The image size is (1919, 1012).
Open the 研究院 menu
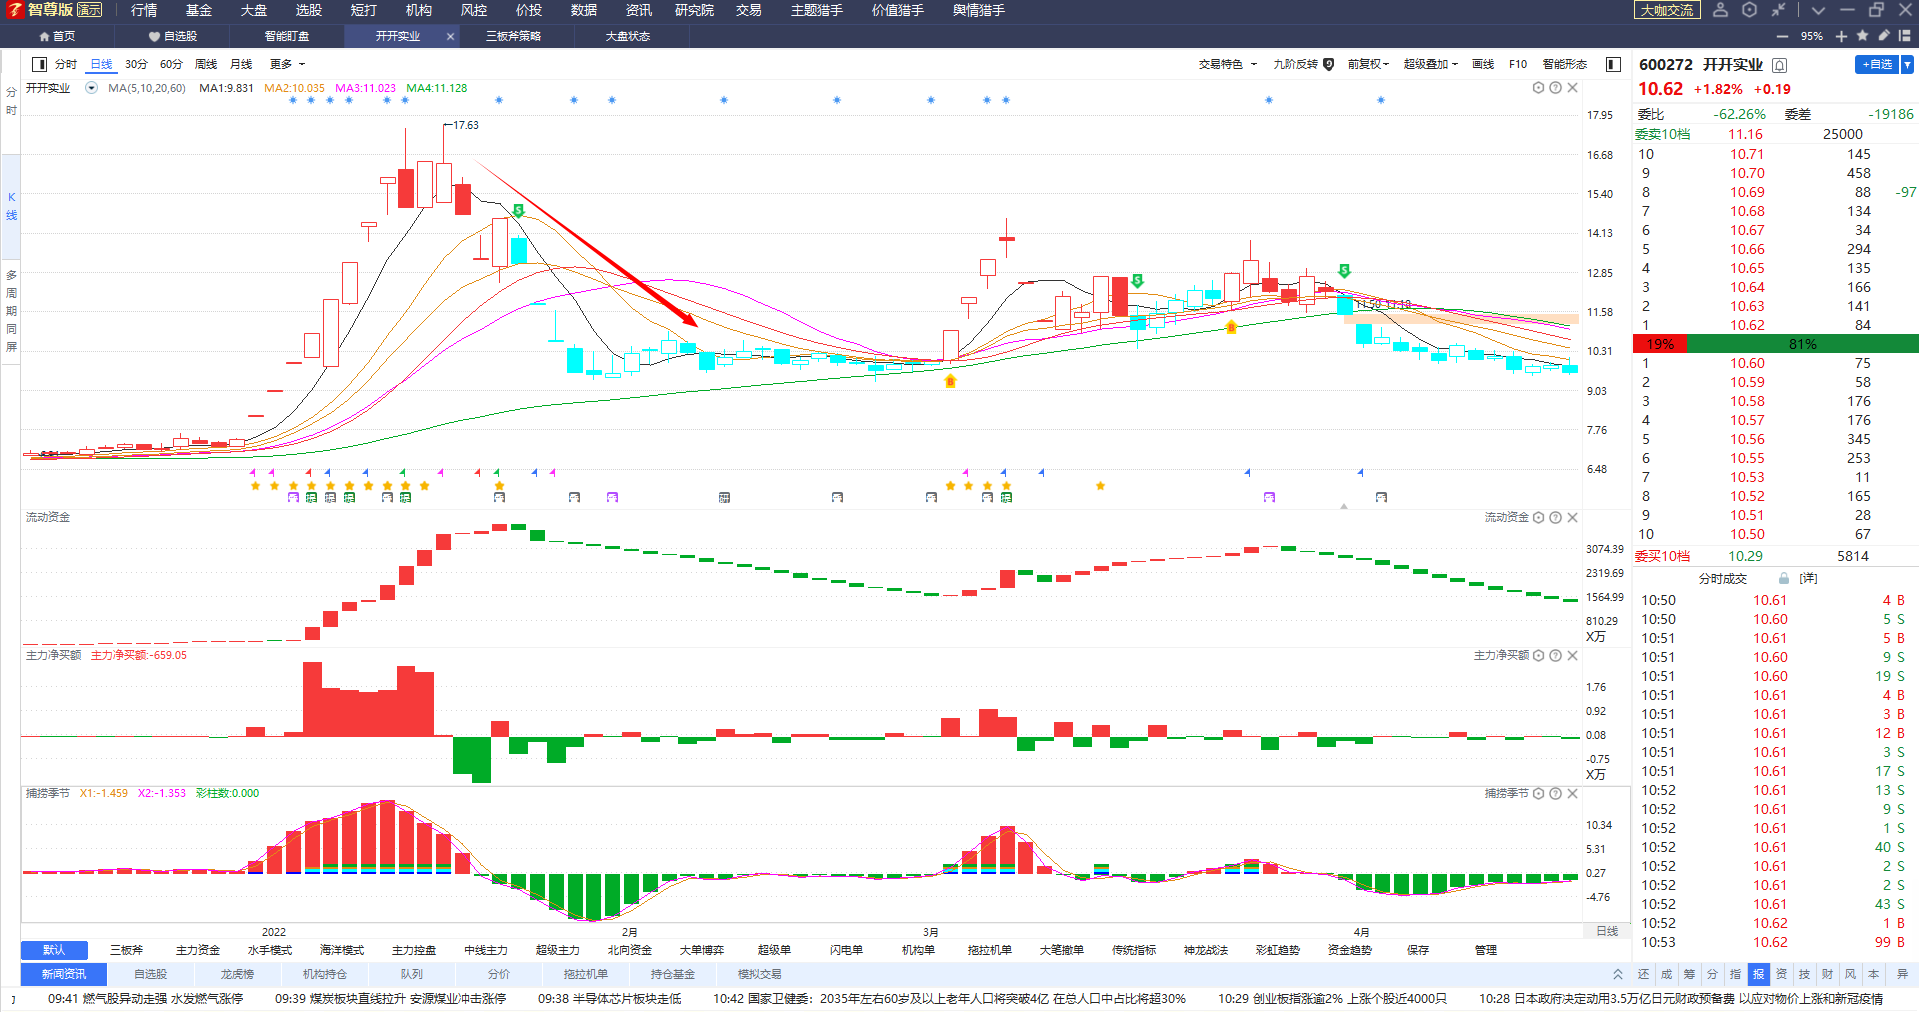tap(694, 10)
